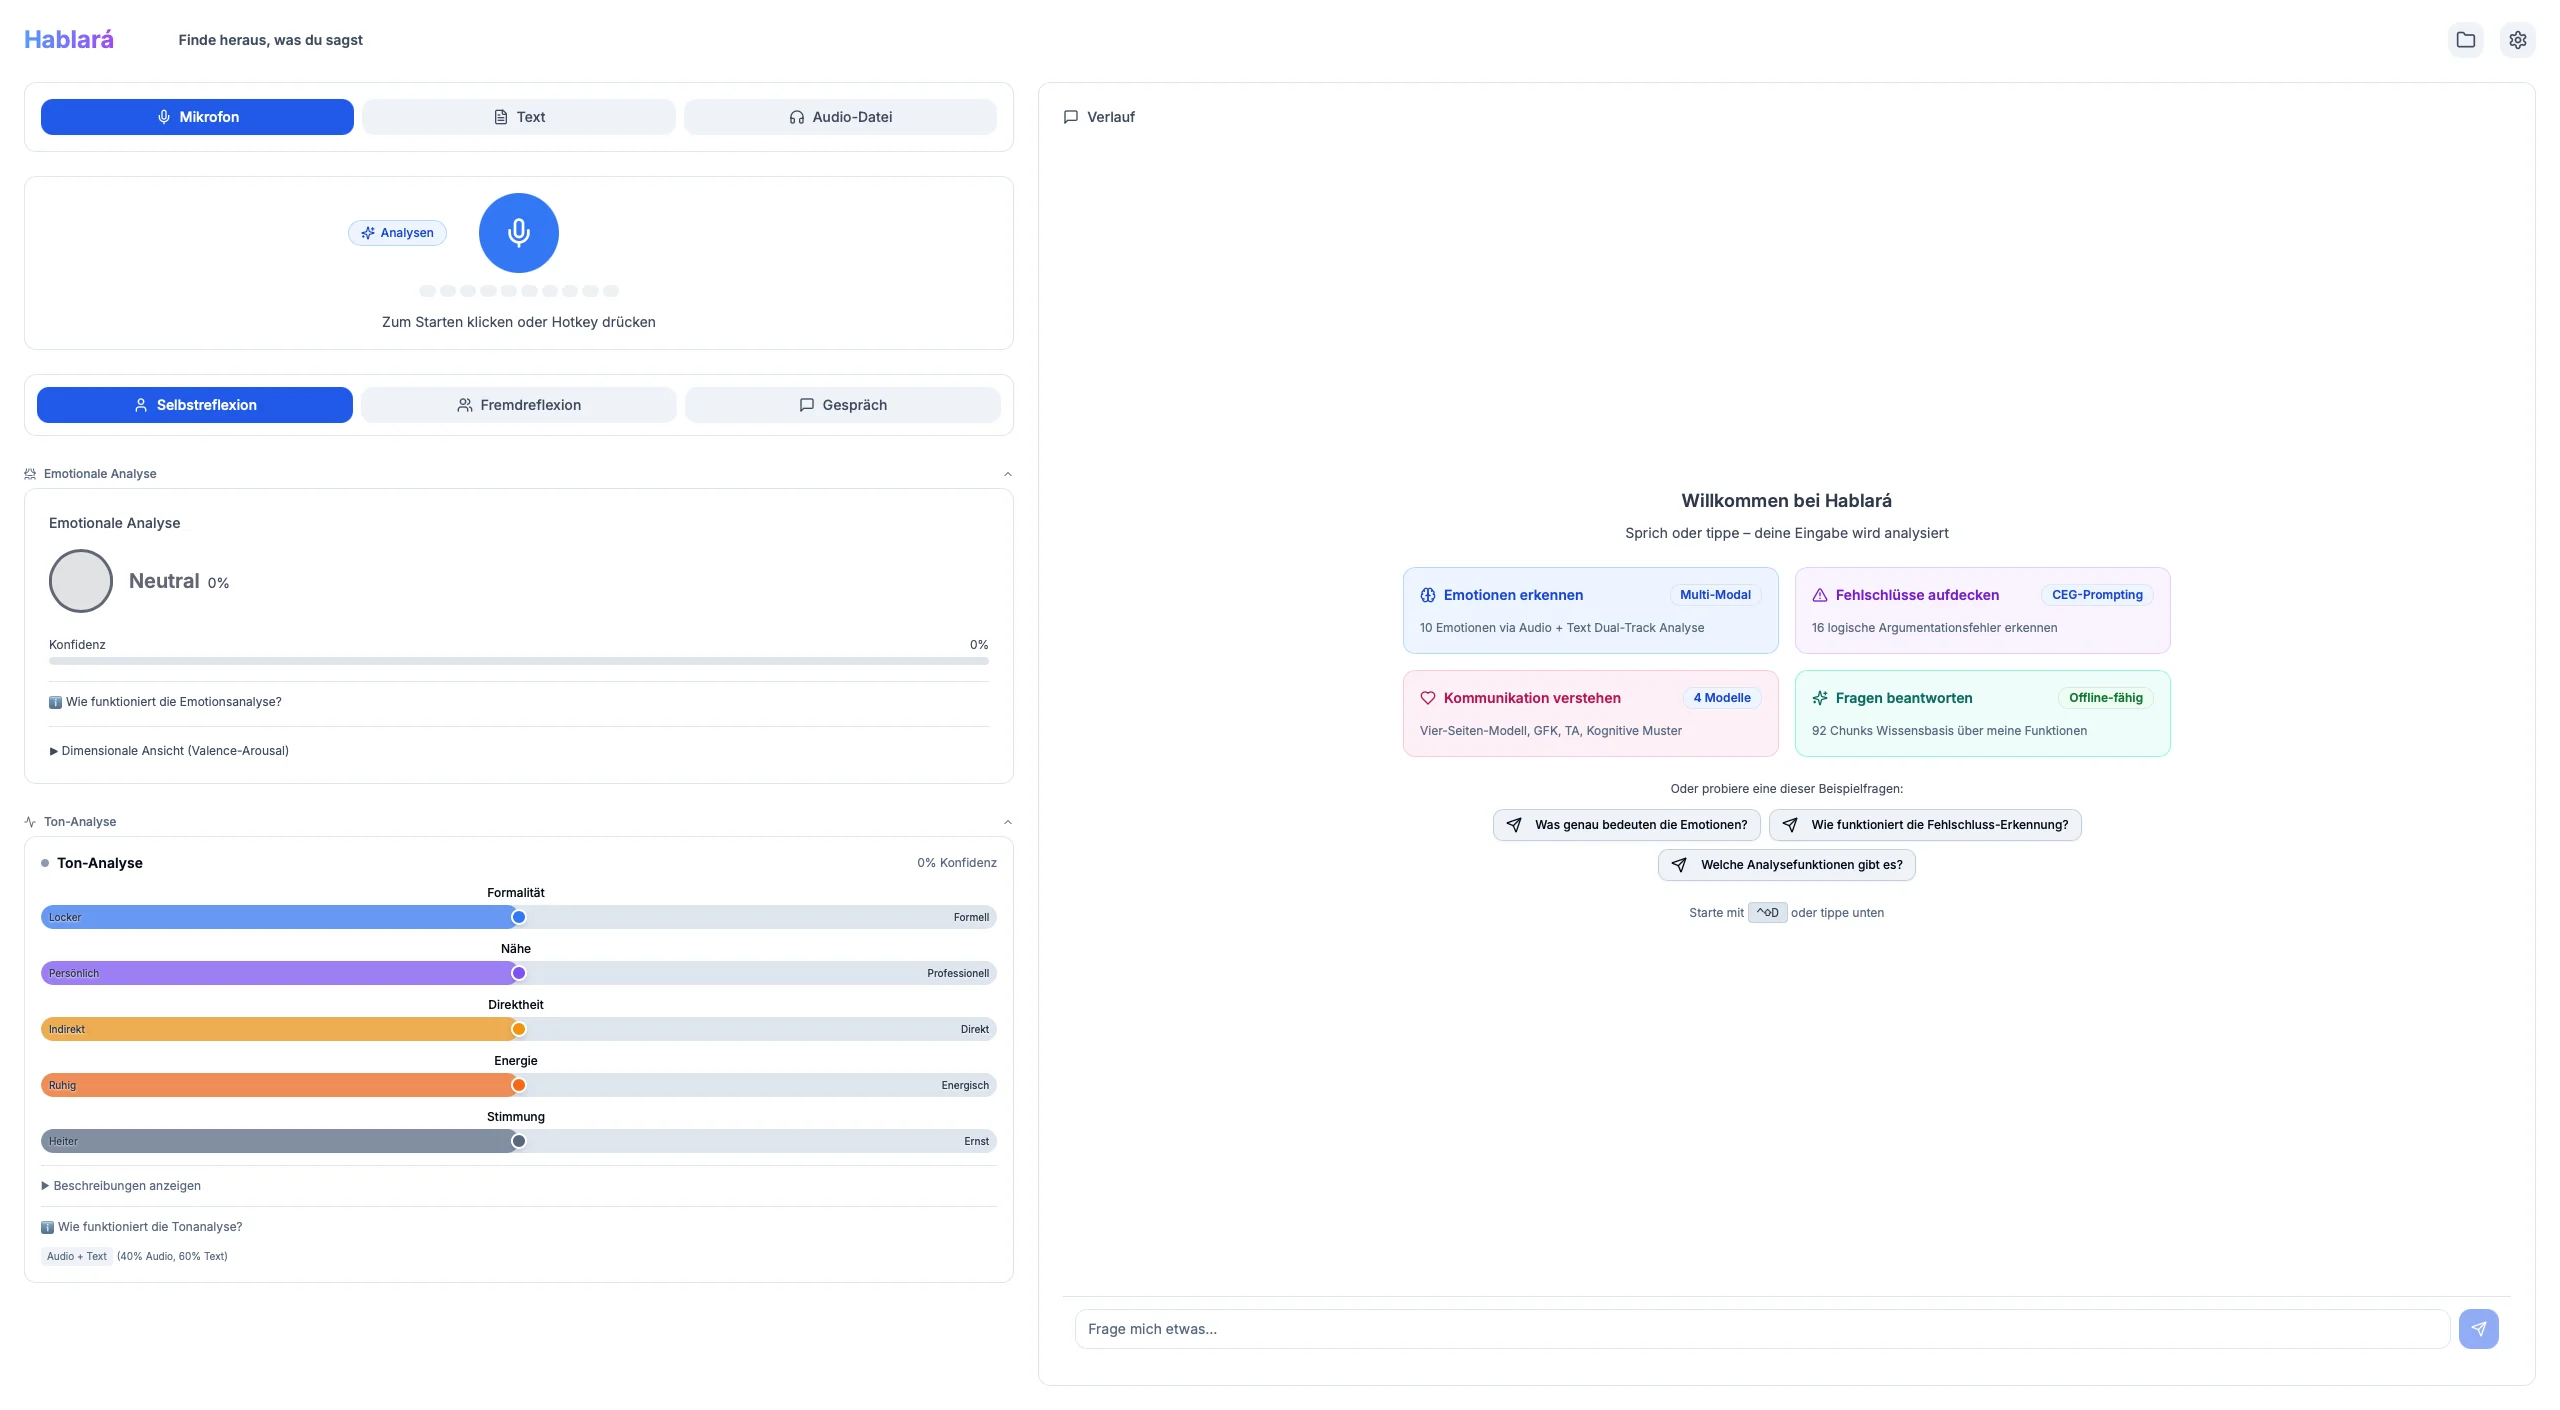
Task: Open settings via the gear icon
Action: [2517, 40]
